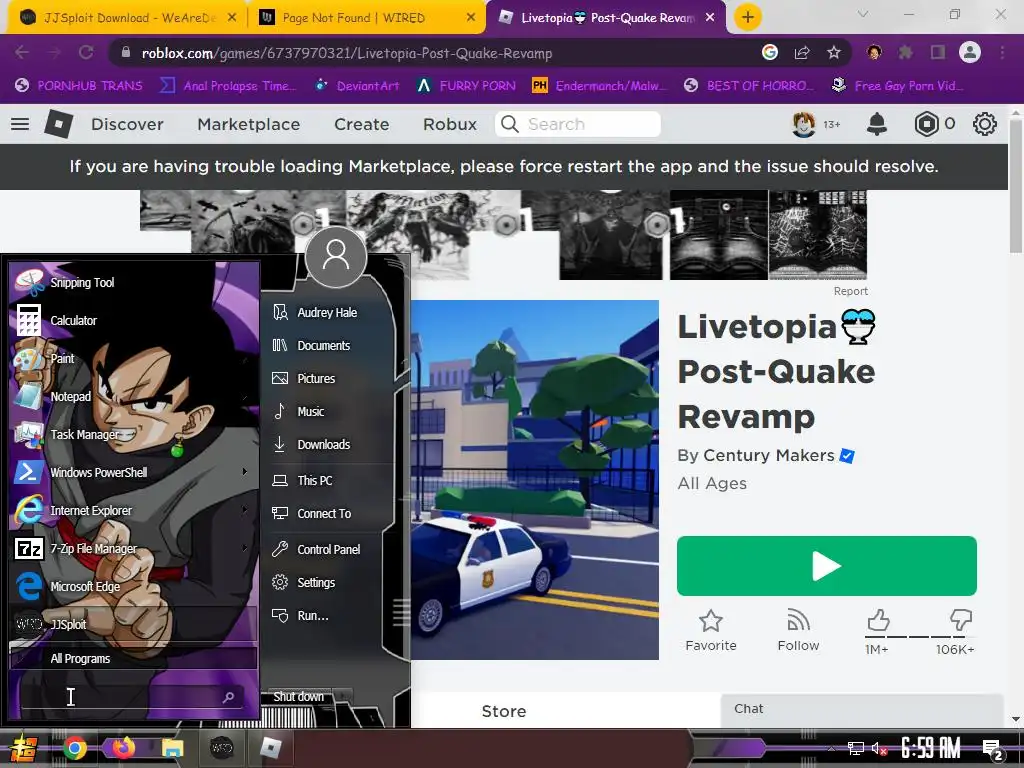The height and width of the screenshot is (768, 1024).
Task: Open Notepad from the Start menu
Action: point(134,396)
